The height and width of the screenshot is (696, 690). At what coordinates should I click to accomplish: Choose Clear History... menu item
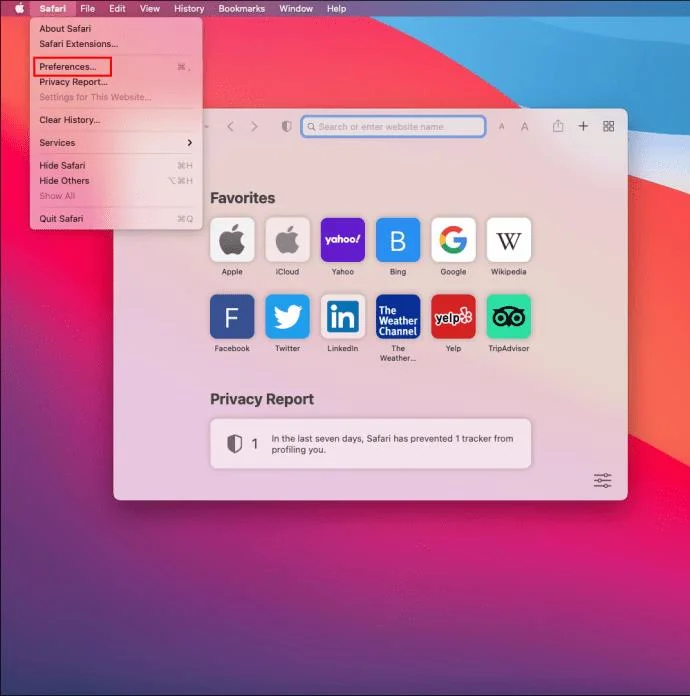pyautogui.click(x=115, y=120)
